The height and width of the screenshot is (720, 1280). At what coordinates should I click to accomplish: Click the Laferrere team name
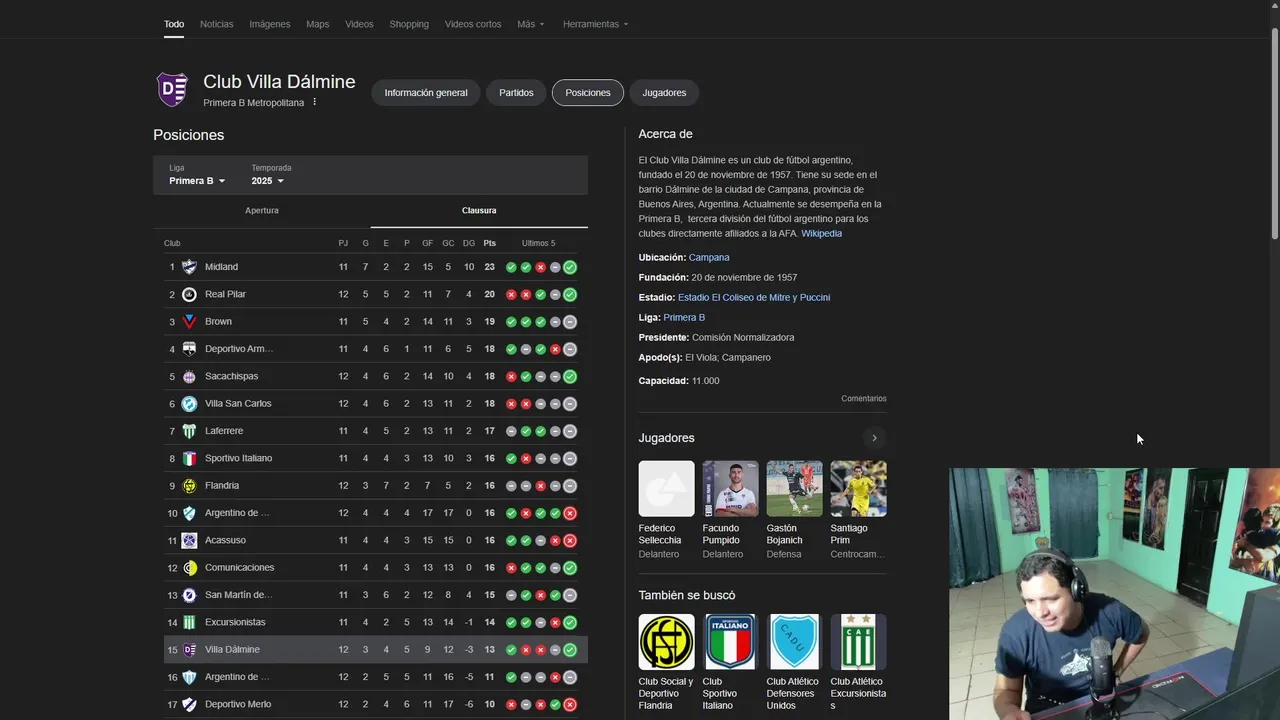pos(224,431)
